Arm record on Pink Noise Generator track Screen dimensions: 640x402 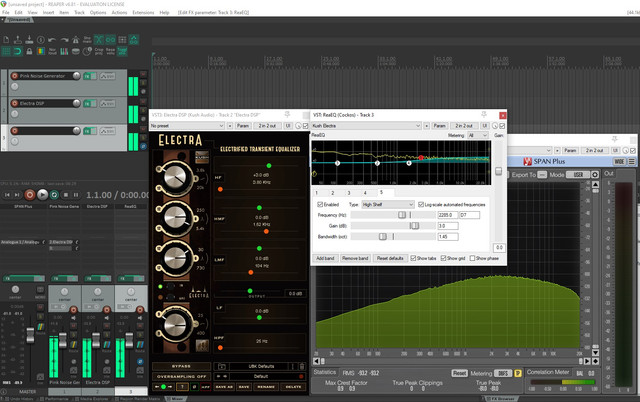(x=15, y=76)
